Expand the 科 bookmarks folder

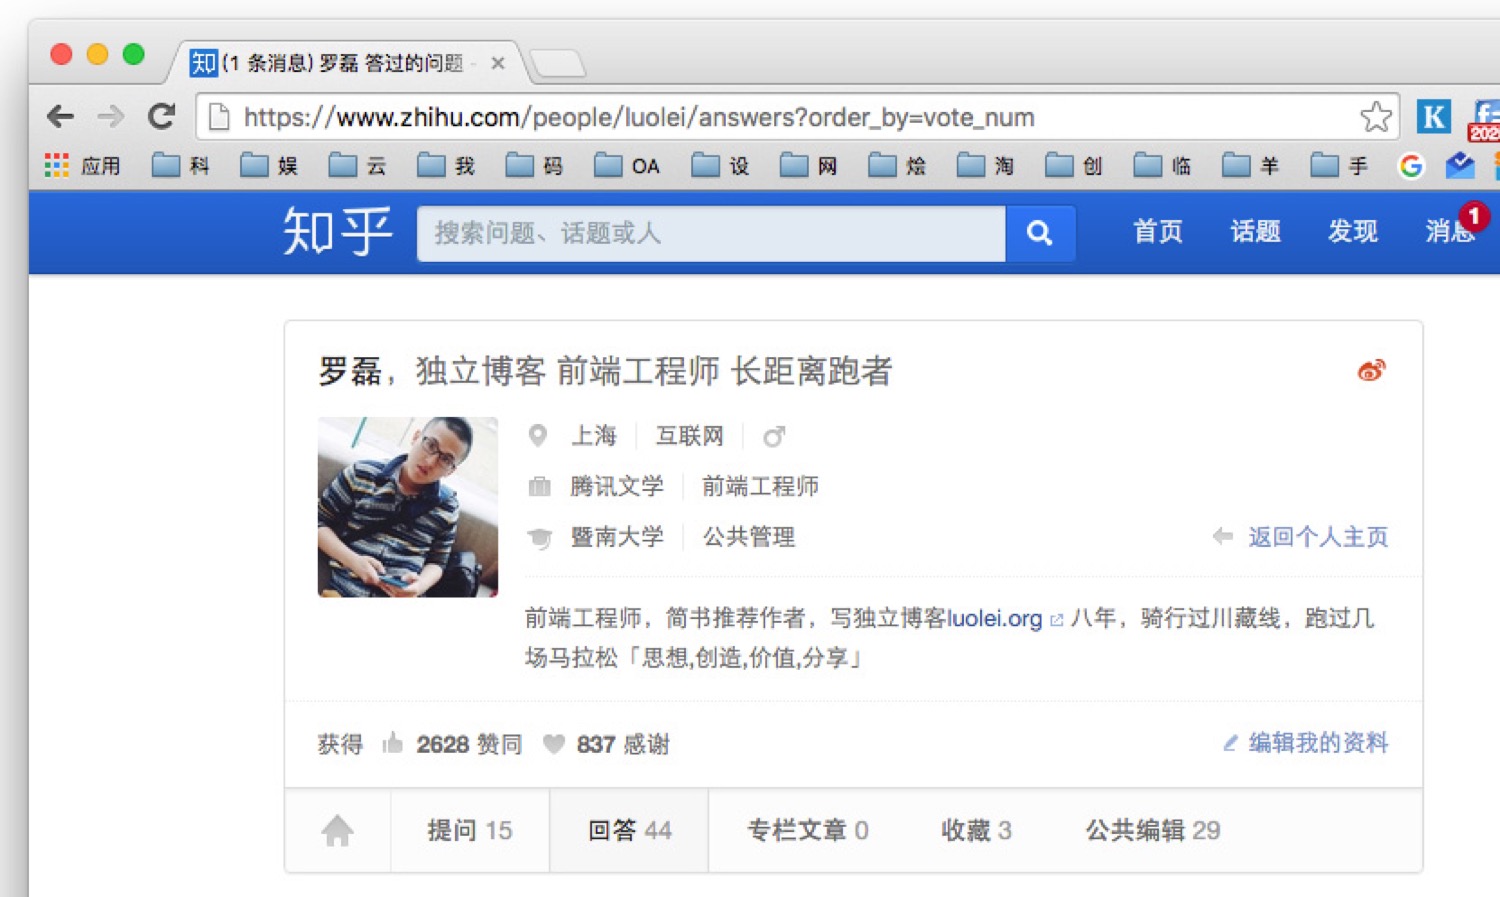pos(181,166)
